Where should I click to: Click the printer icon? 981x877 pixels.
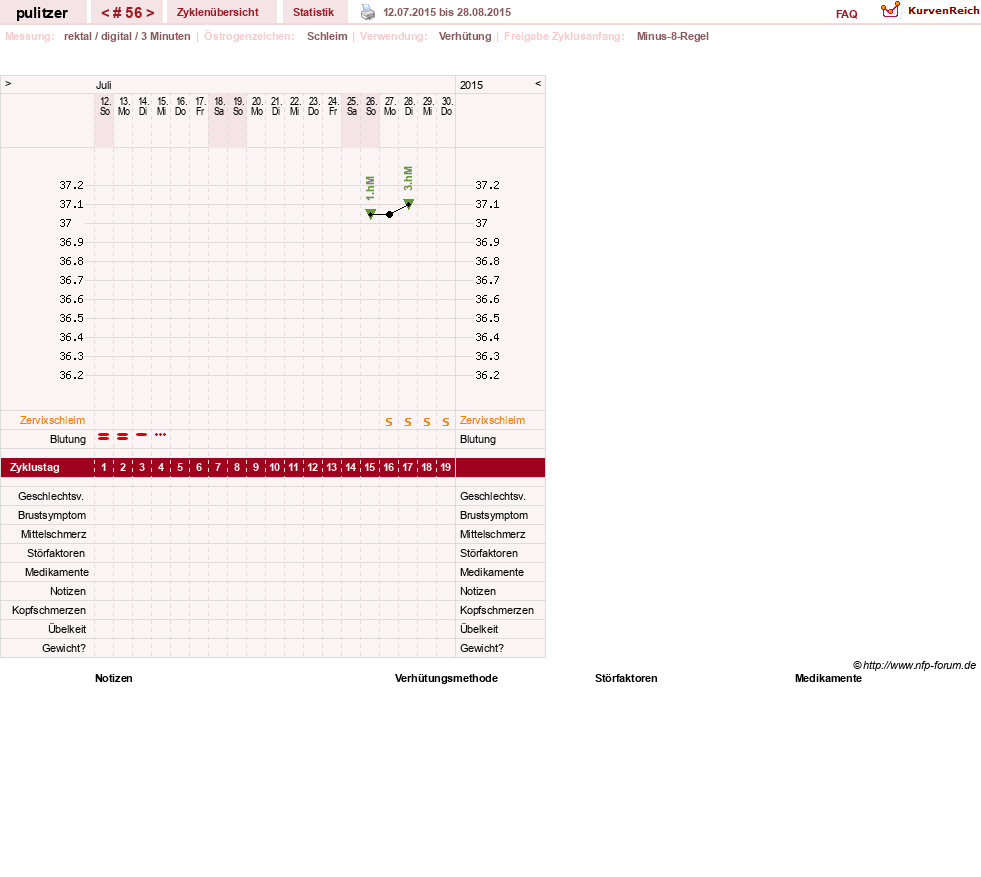(368, 12)
